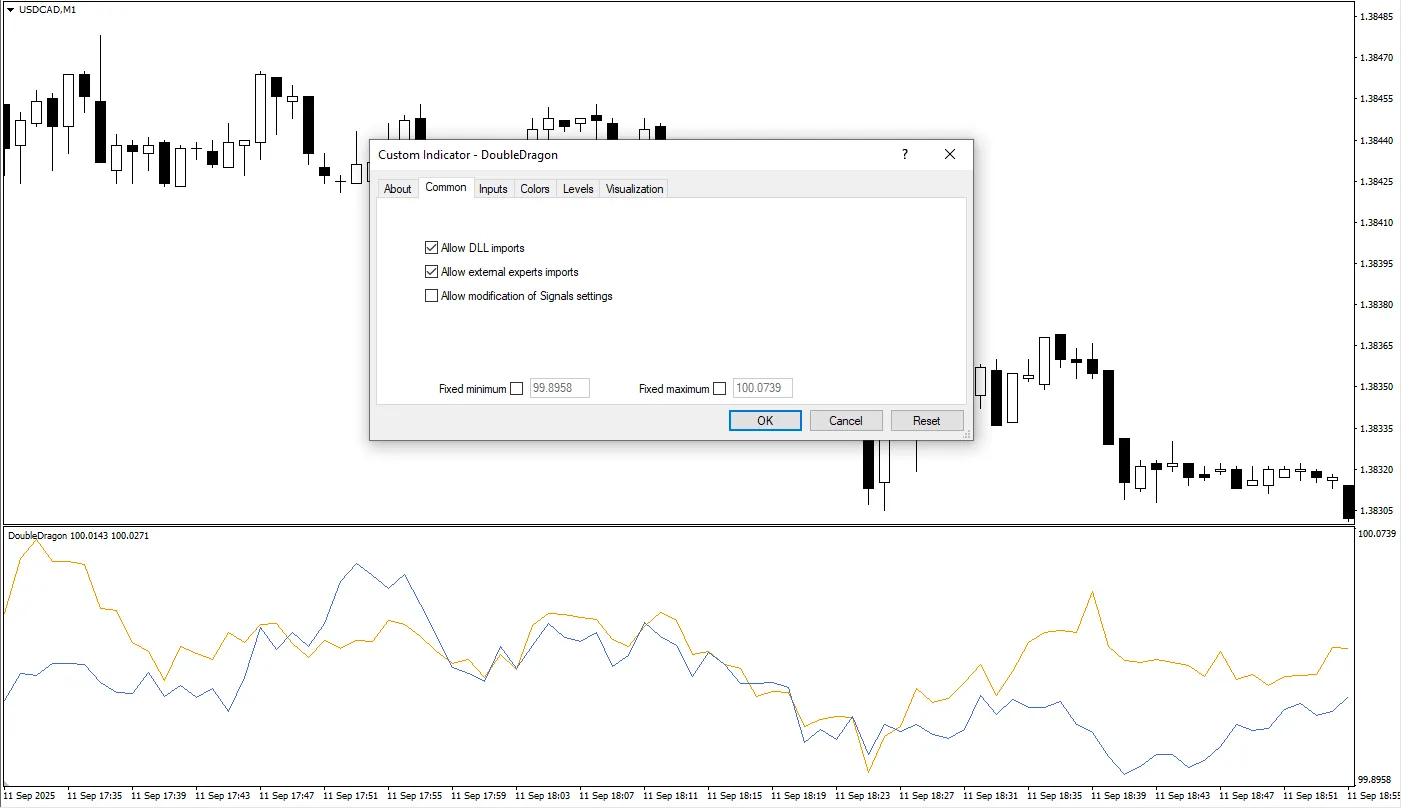Click the help question mark icon
The image size is (1401, 809).
905,154
